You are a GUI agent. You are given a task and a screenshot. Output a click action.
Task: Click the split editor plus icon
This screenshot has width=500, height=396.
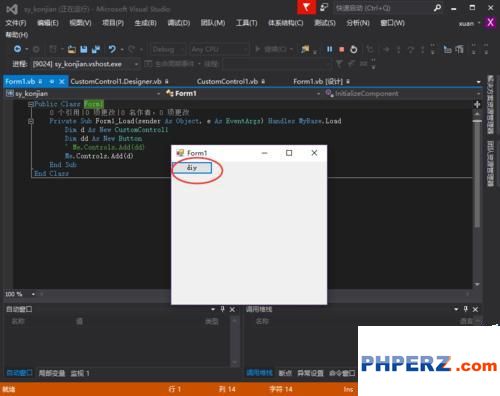tap(477, 104)
